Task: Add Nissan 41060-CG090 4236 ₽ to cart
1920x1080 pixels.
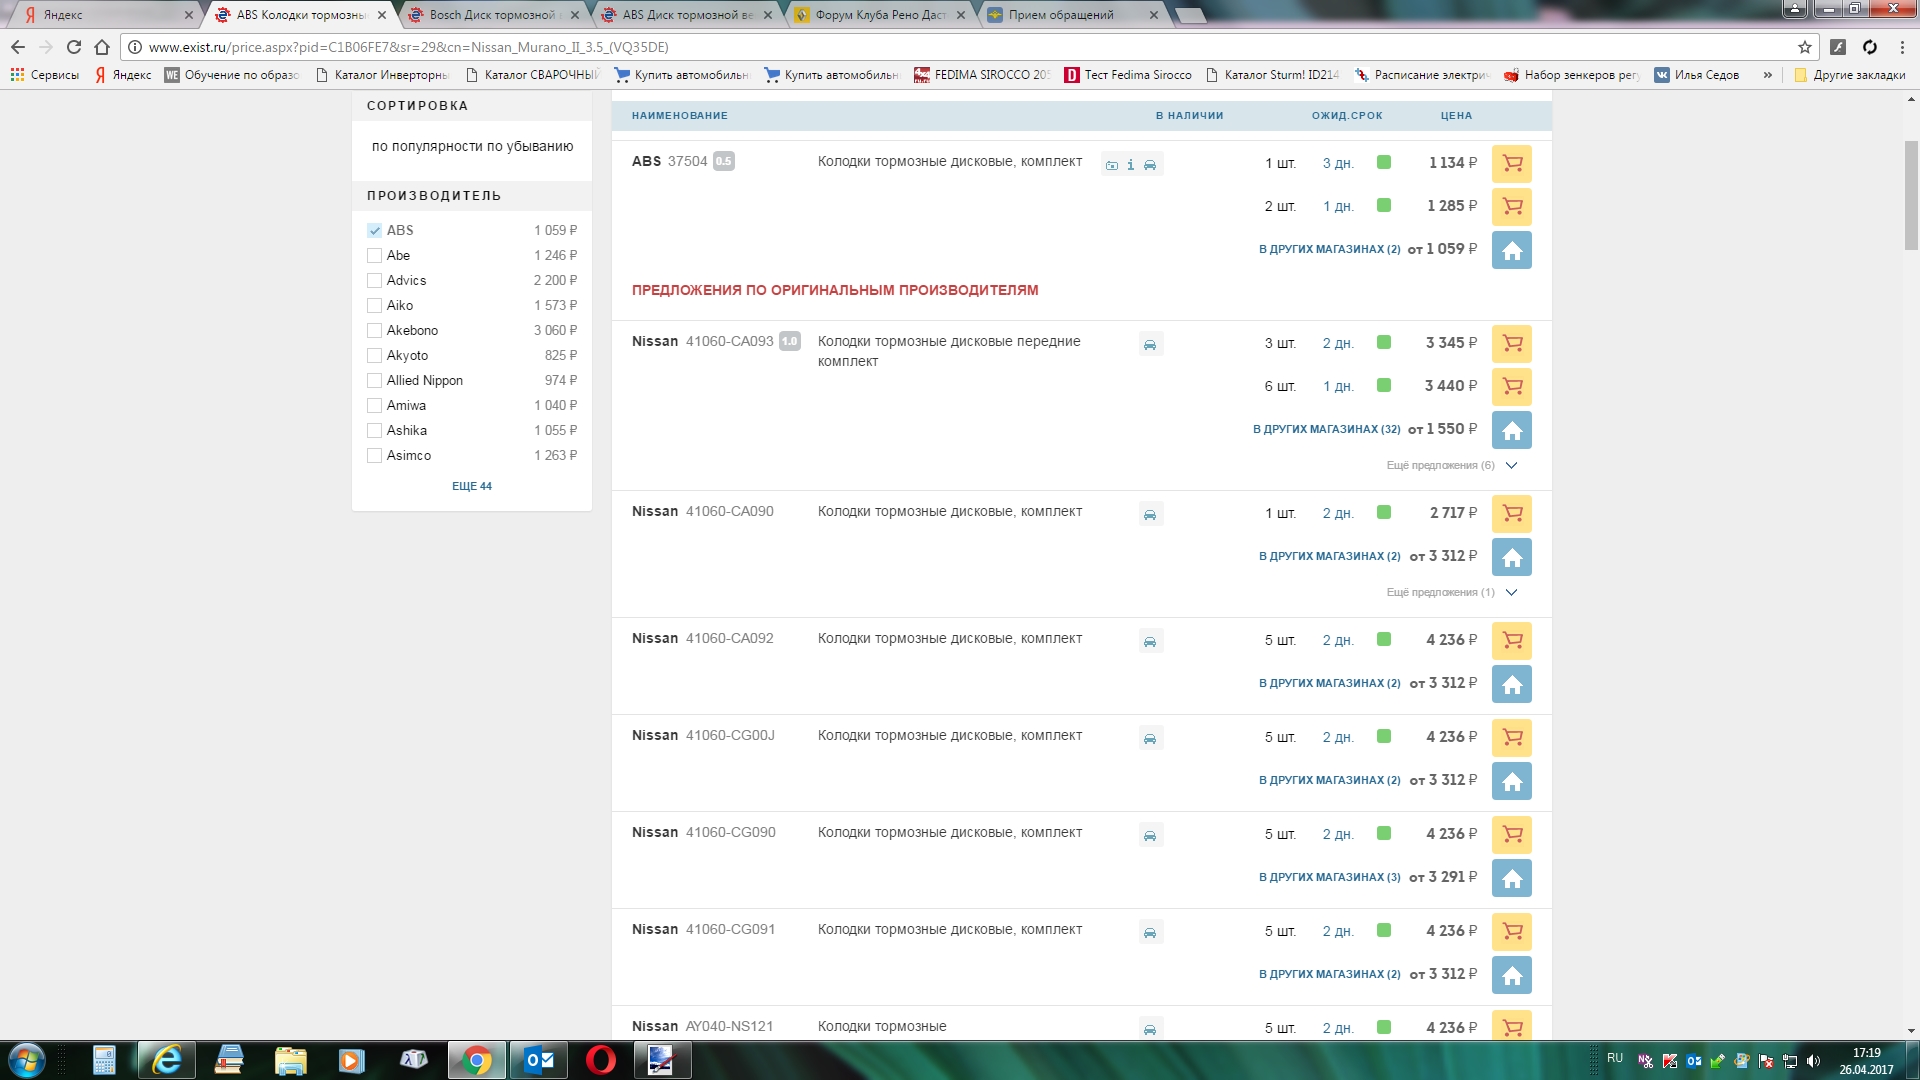Action: (1511, 834)
